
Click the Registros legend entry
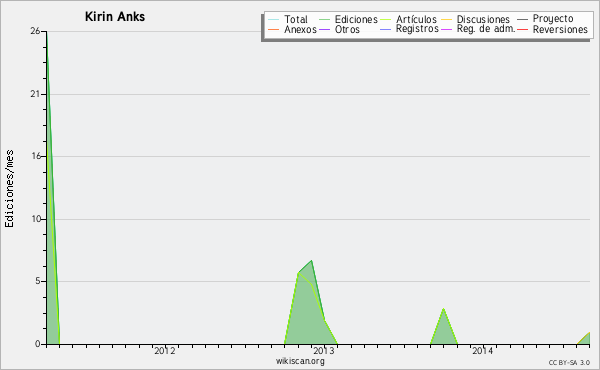[409, 29]
